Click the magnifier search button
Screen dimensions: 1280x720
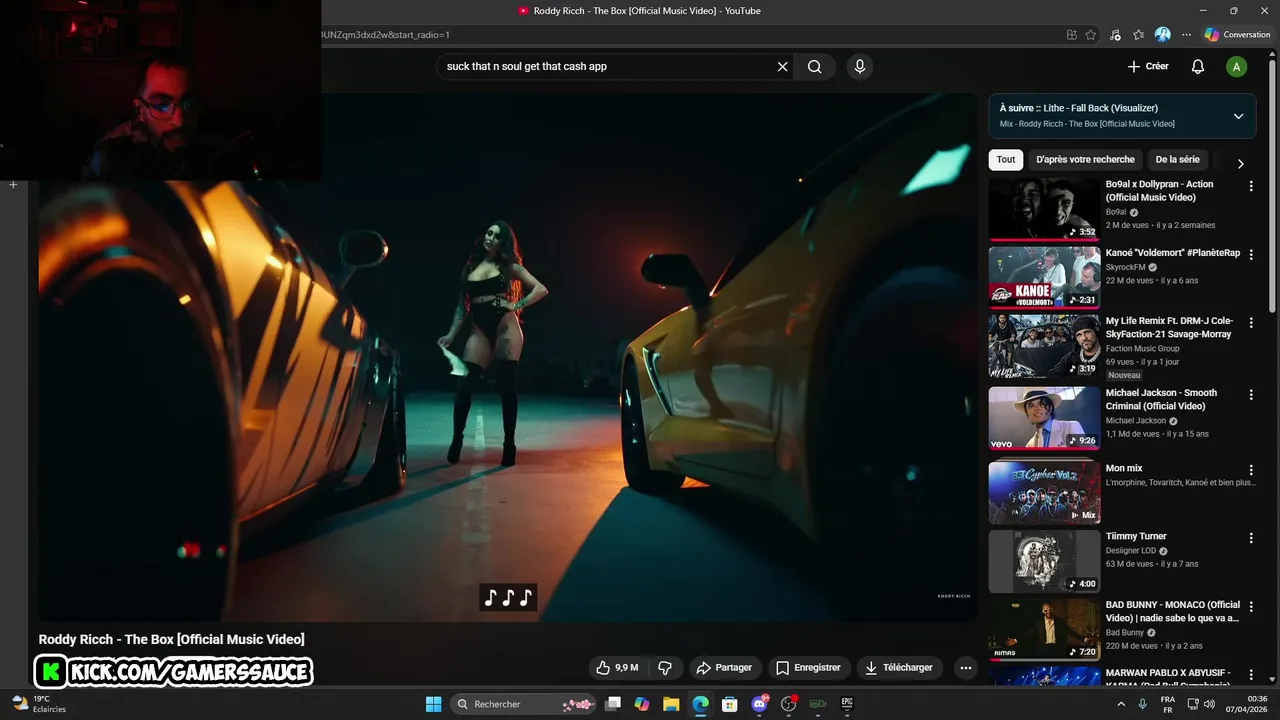point(815,67)
